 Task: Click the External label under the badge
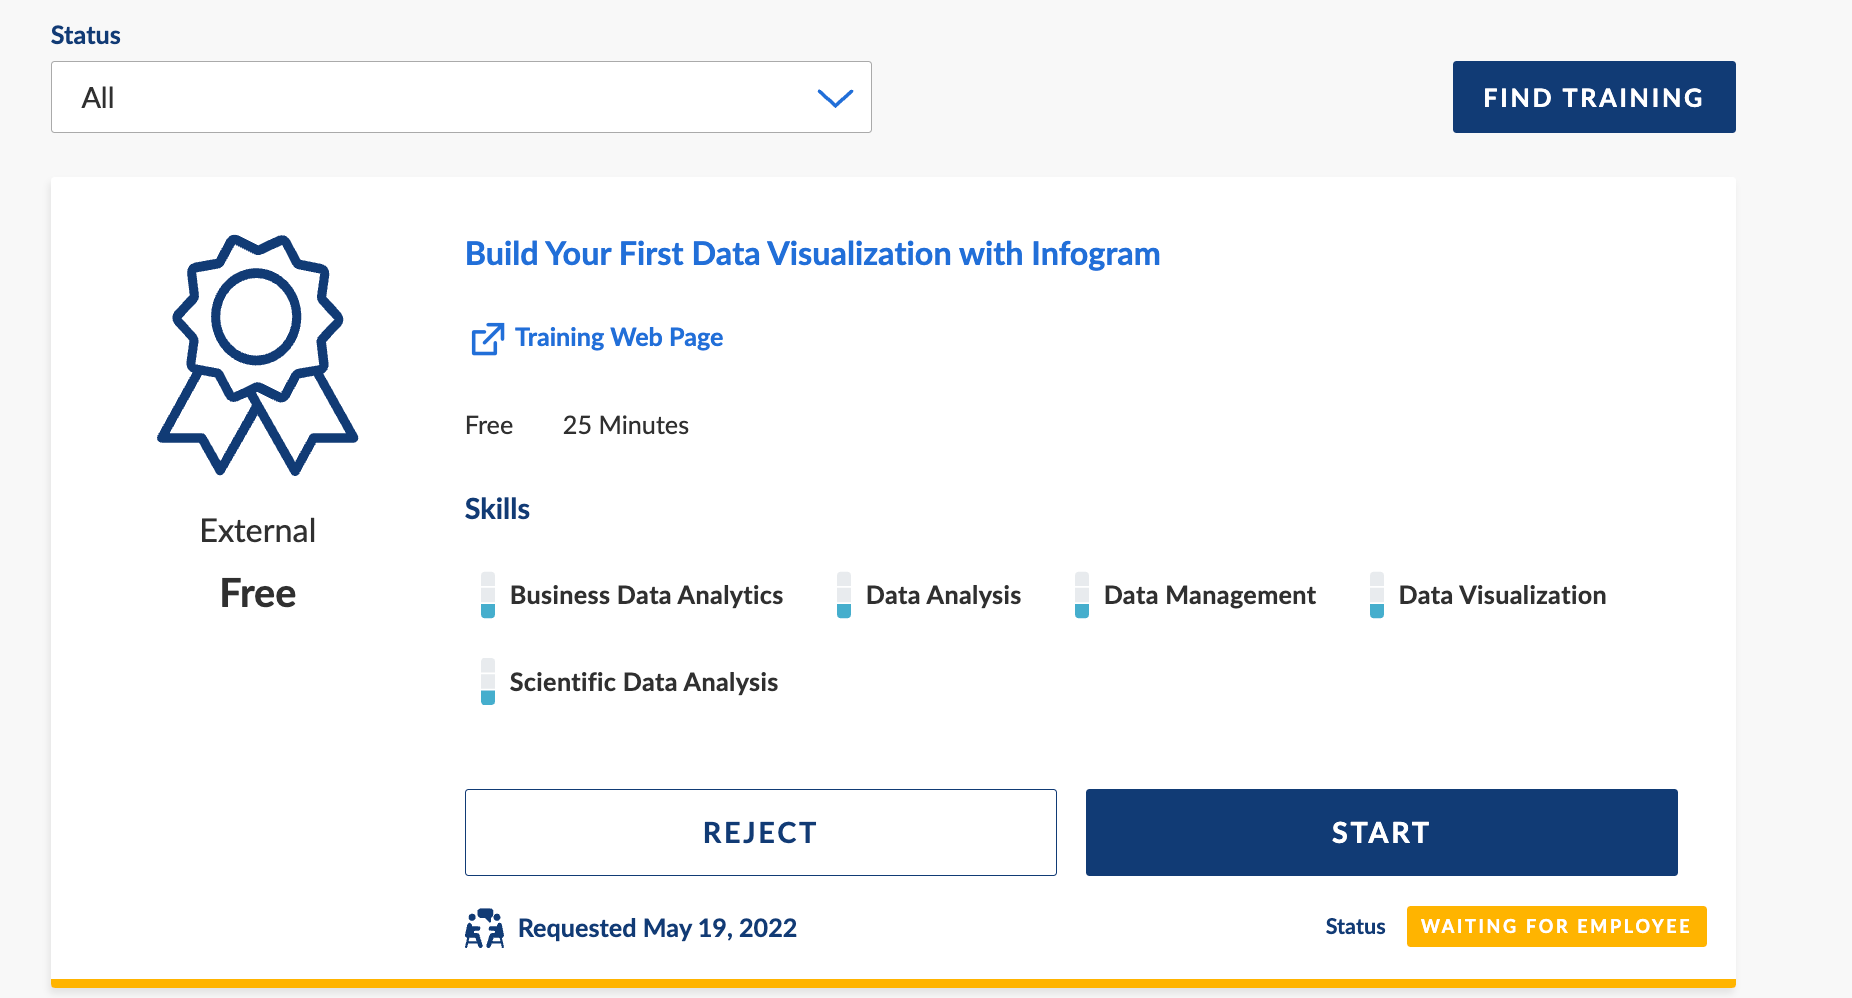click(258, 531)
